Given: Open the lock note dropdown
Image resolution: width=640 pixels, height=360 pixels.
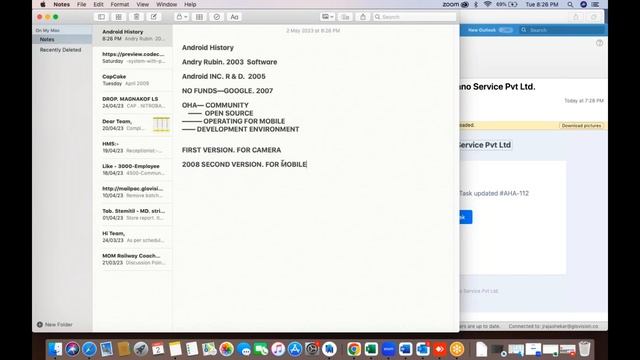Looking at the screenshot, I should pyautogui.click(x=182, y=17).
